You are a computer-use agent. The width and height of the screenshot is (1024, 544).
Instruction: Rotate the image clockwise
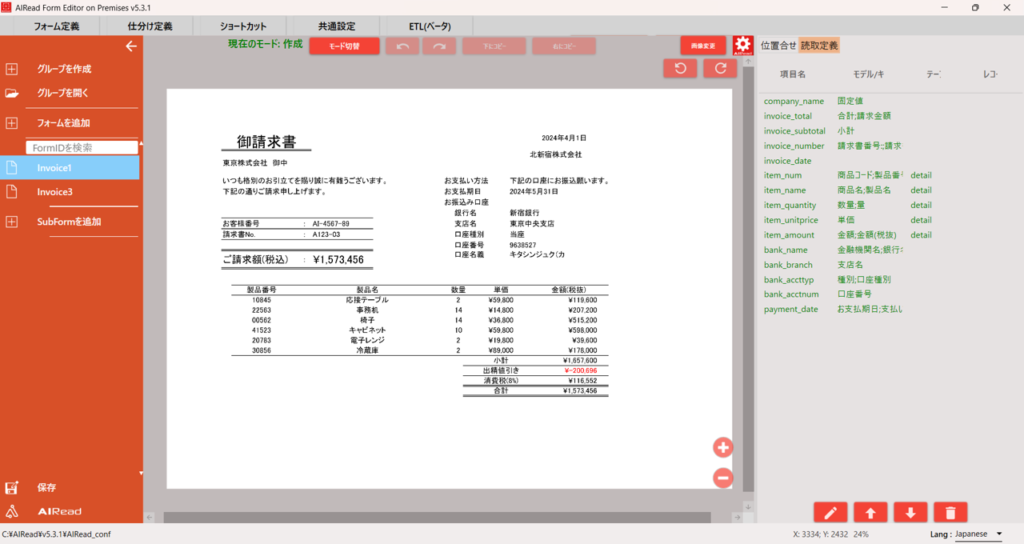click(720, 68)
